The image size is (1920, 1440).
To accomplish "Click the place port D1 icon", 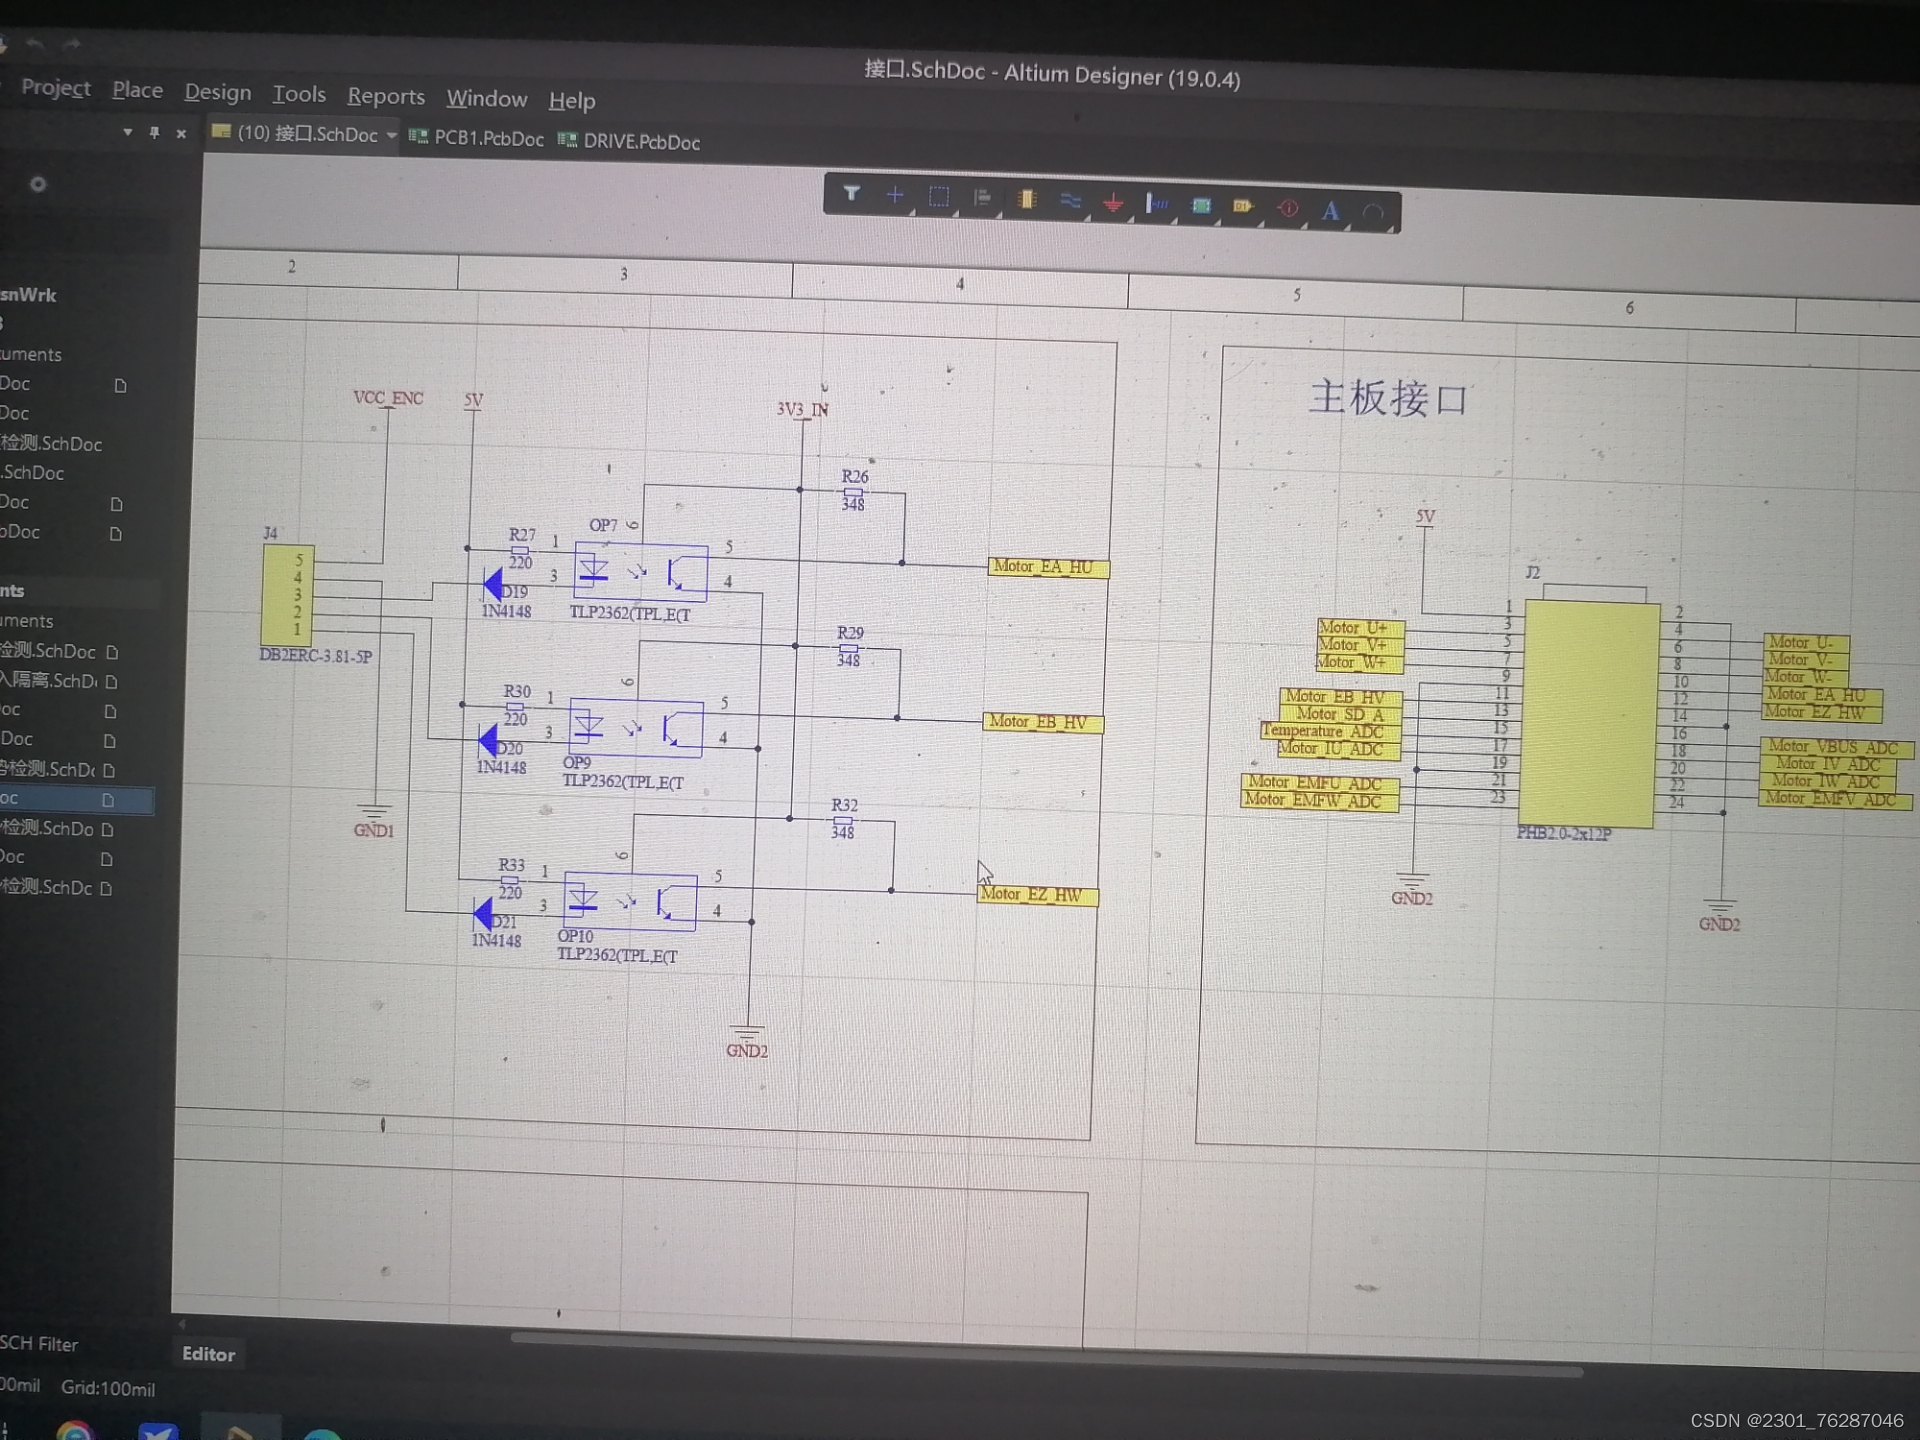I will pyautogui.click(x=1243, y=207).
